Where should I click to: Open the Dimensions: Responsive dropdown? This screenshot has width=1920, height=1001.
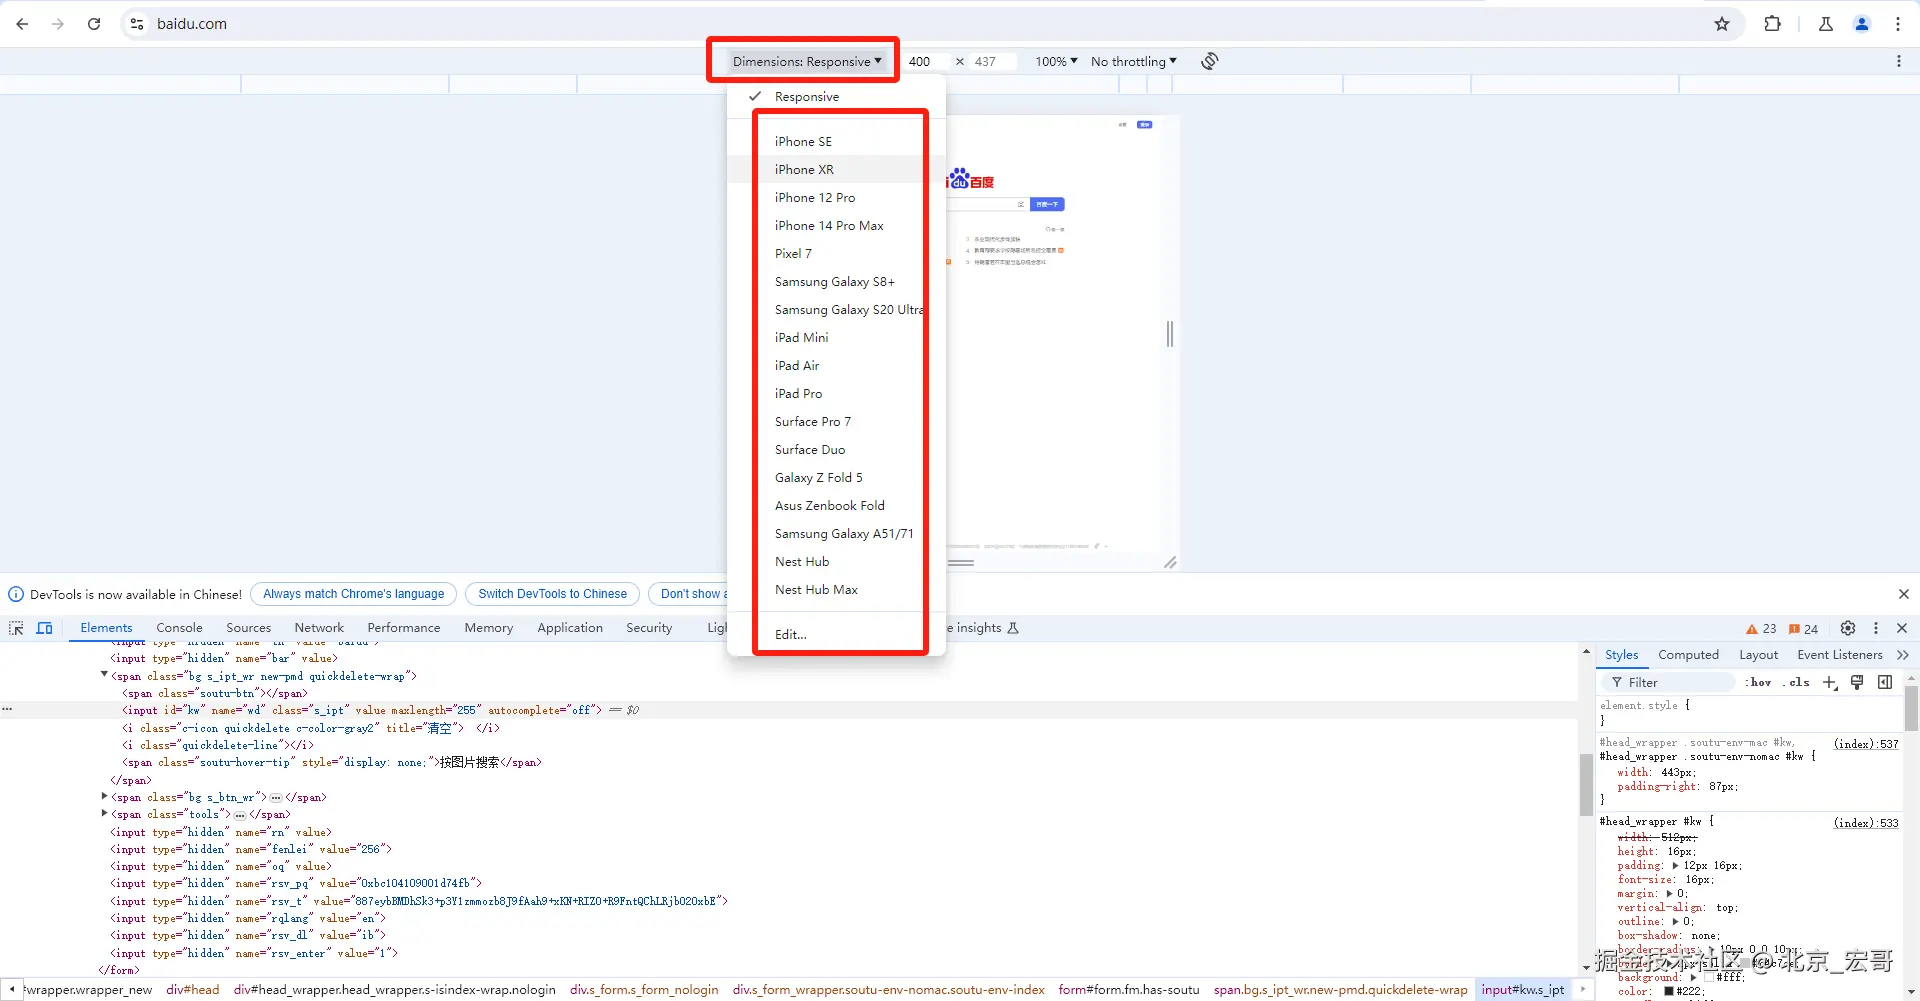[x=807, y=61]
